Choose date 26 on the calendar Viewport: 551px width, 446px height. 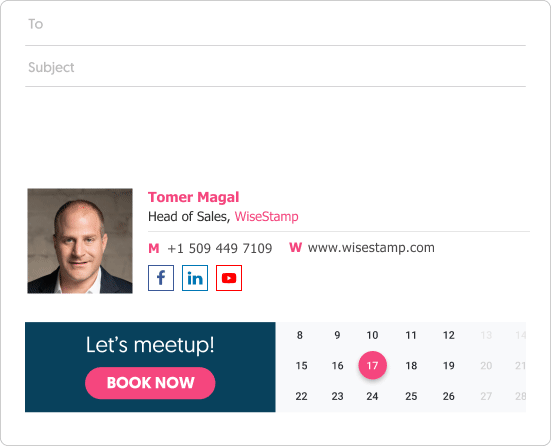click(449, 396)
